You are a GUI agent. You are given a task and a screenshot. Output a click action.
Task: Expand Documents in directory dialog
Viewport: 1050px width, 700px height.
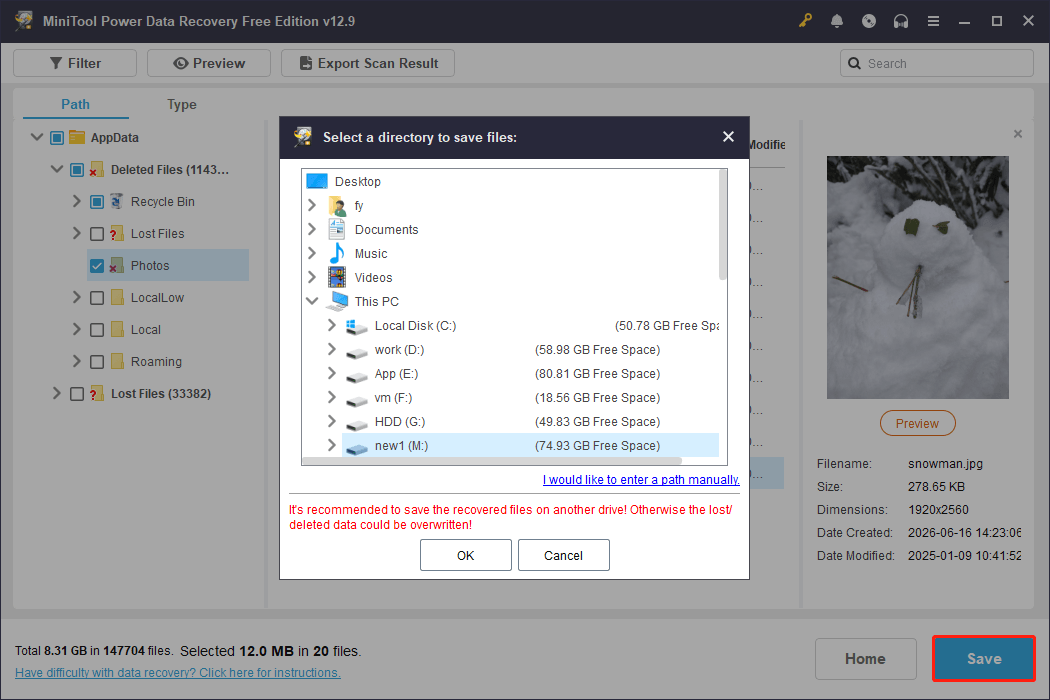point(312,229)
